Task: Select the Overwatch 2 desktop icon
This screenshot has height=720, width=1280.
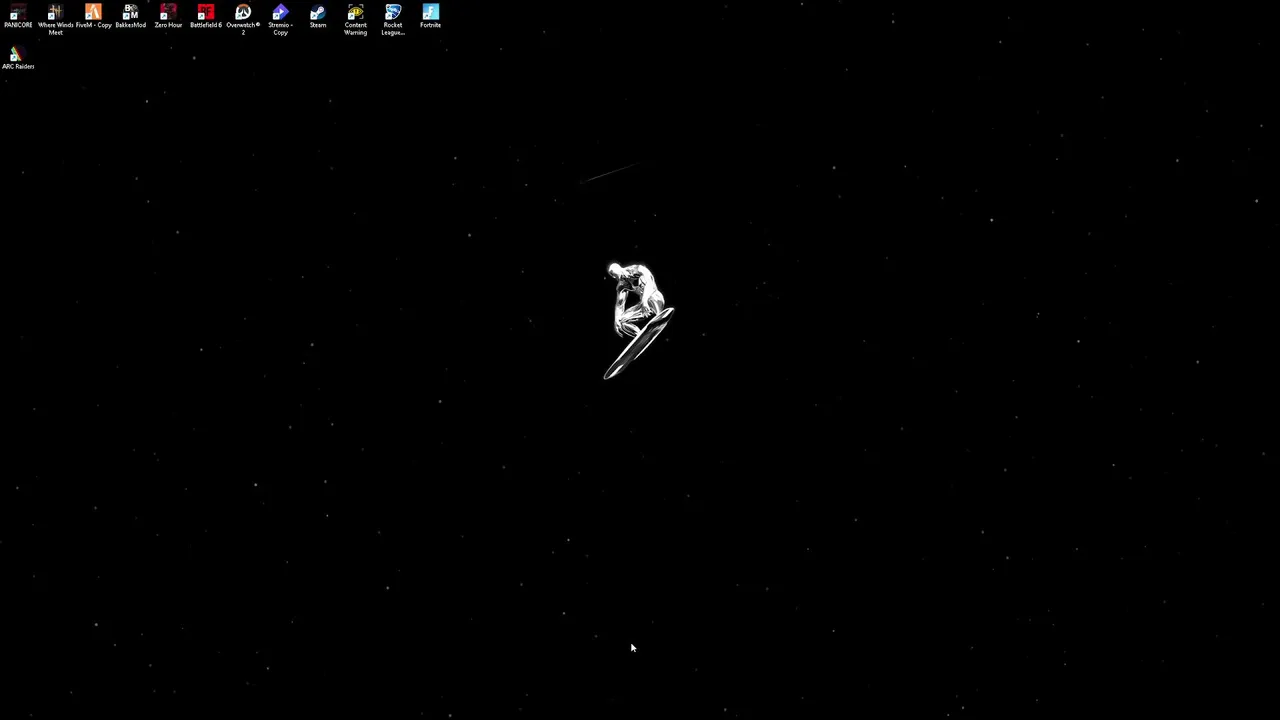Action: [x=243, y=20]
